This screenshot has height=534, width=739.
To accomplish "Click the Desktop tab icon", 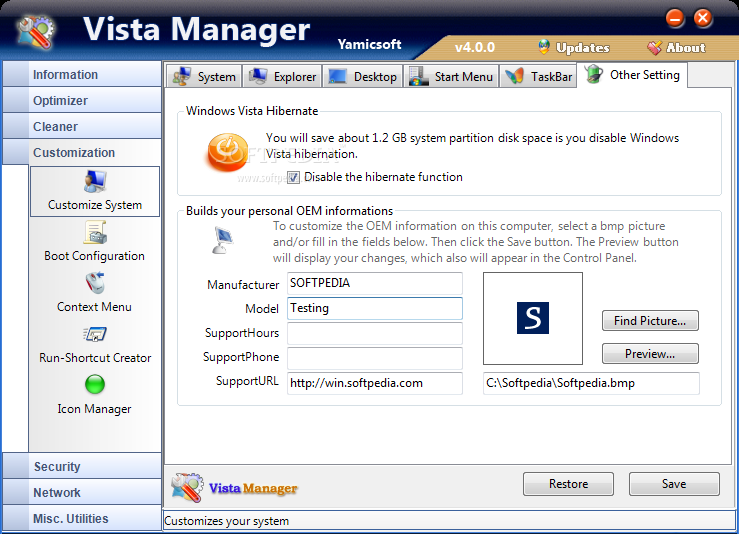I will (x=337, y=76).
